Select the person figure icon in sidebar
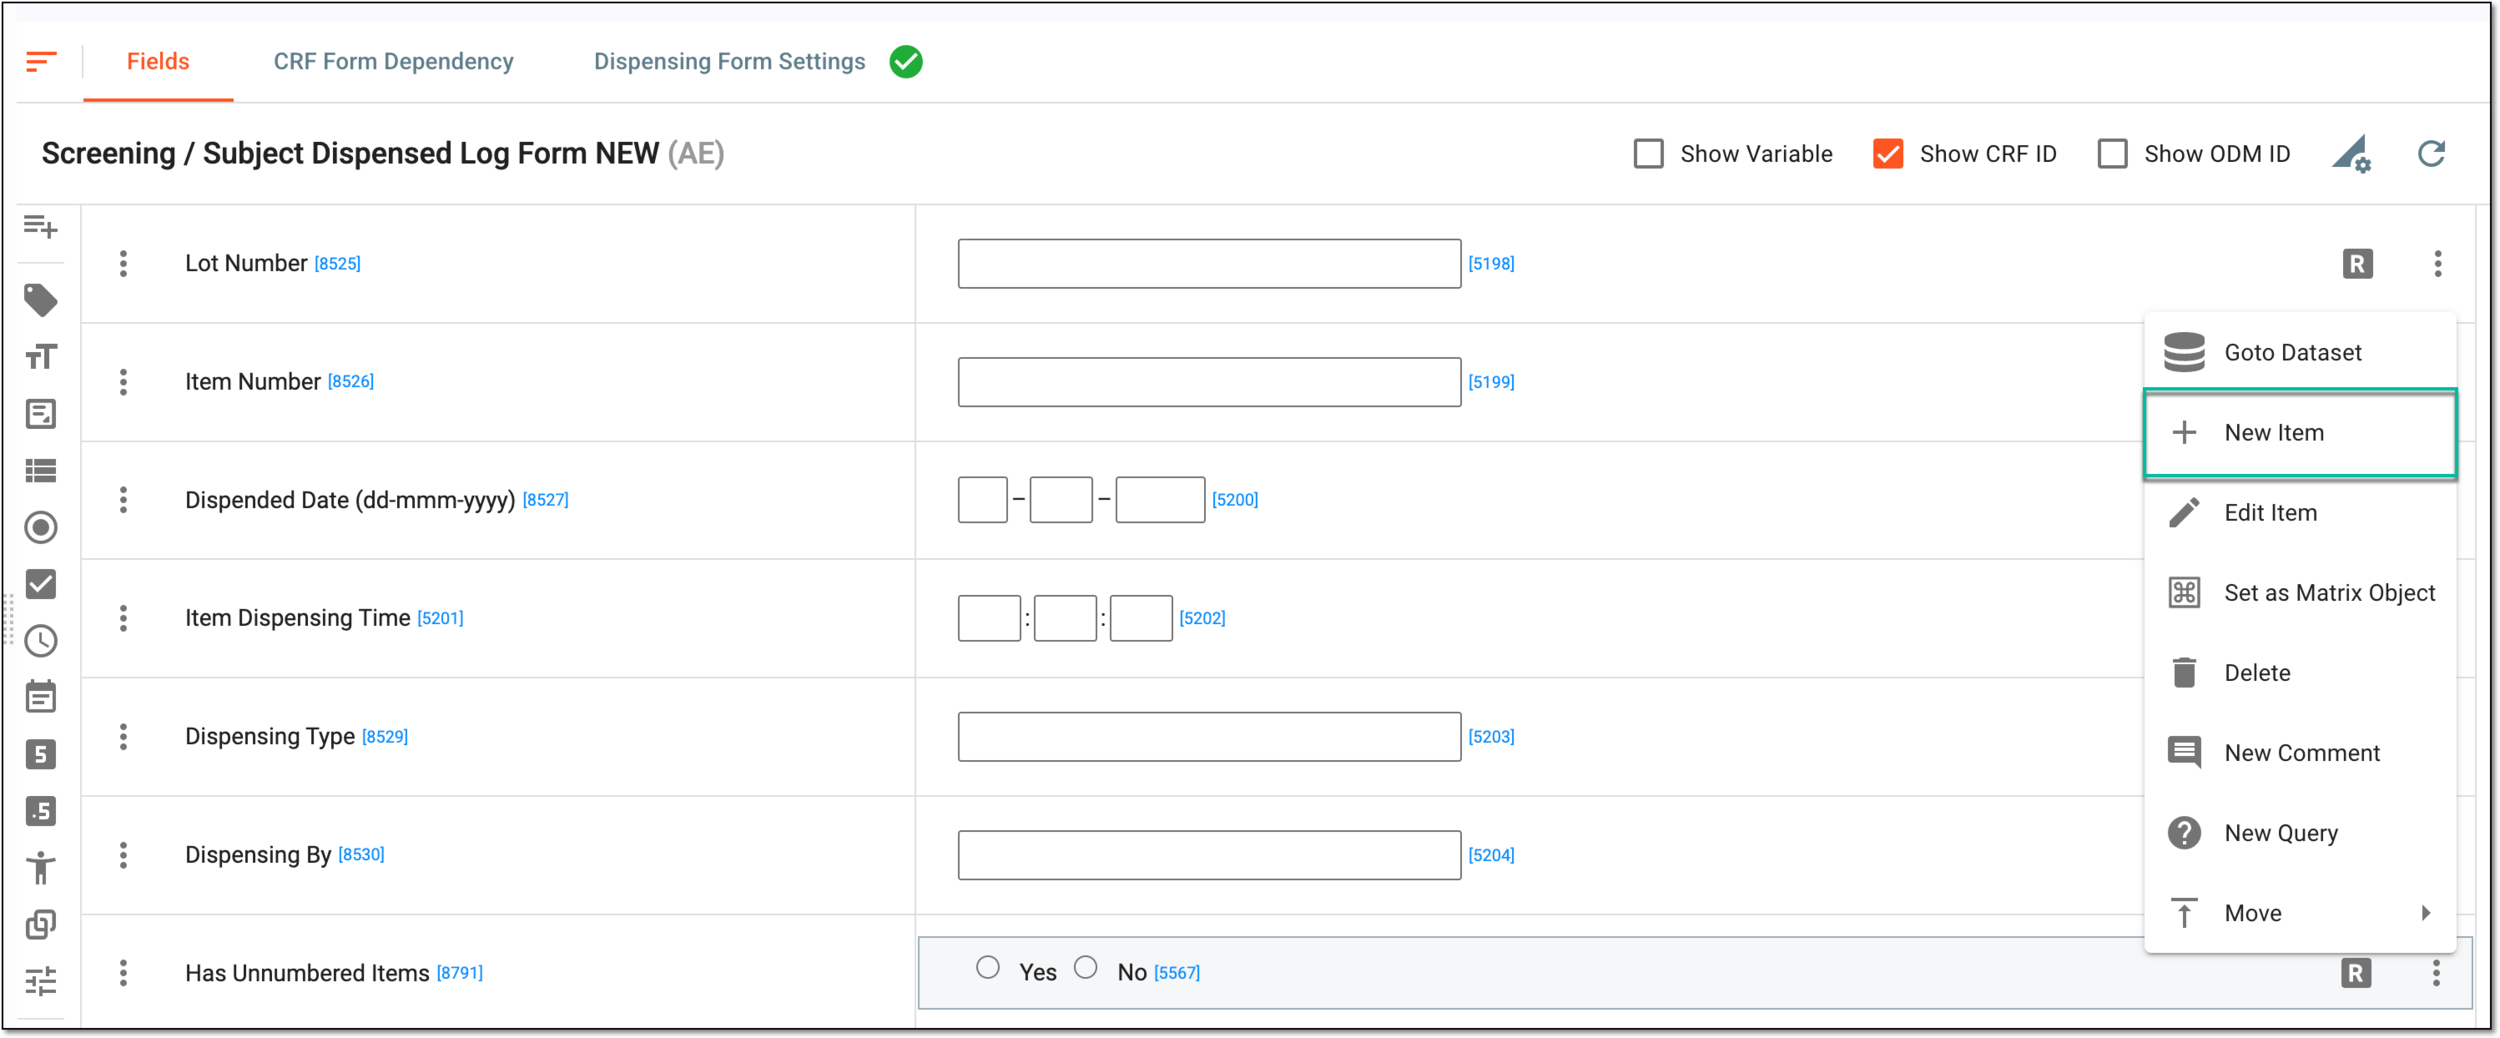2500x1038 pixels. pos(41,868)
